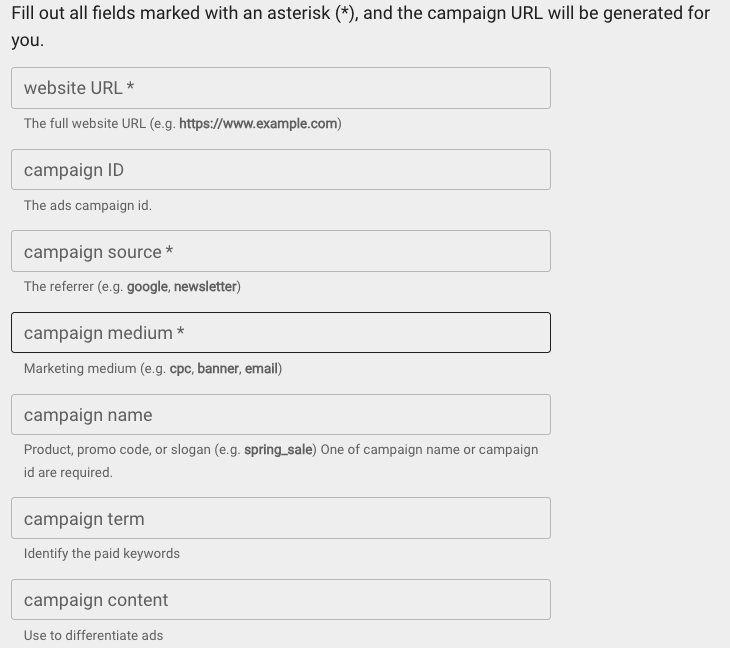
Task: Select the campaign source field
Action: pos(280,252)
